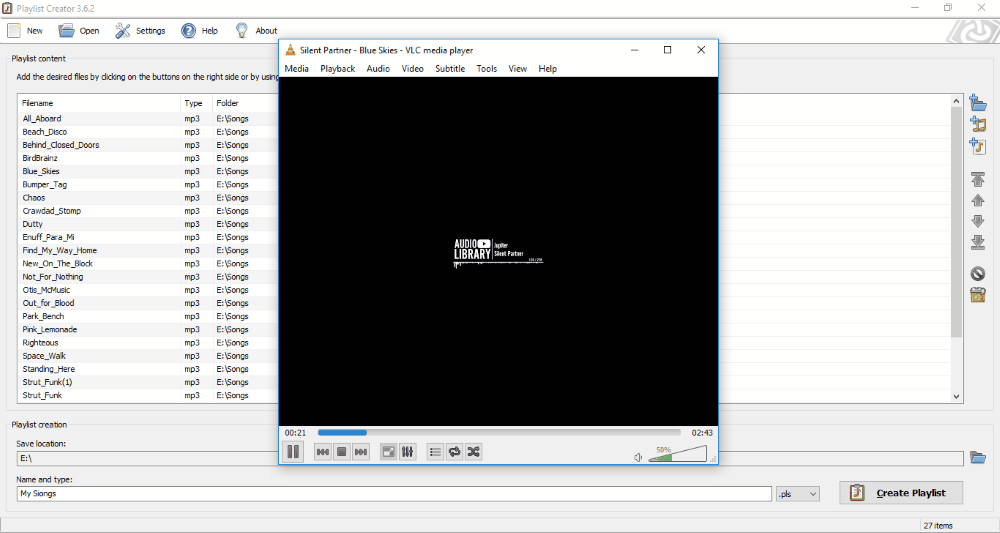The width and height of the screenshot is (1000, 533).
Task: Select Strut_Funk(1) in the playlist
Action: [47, 383]
